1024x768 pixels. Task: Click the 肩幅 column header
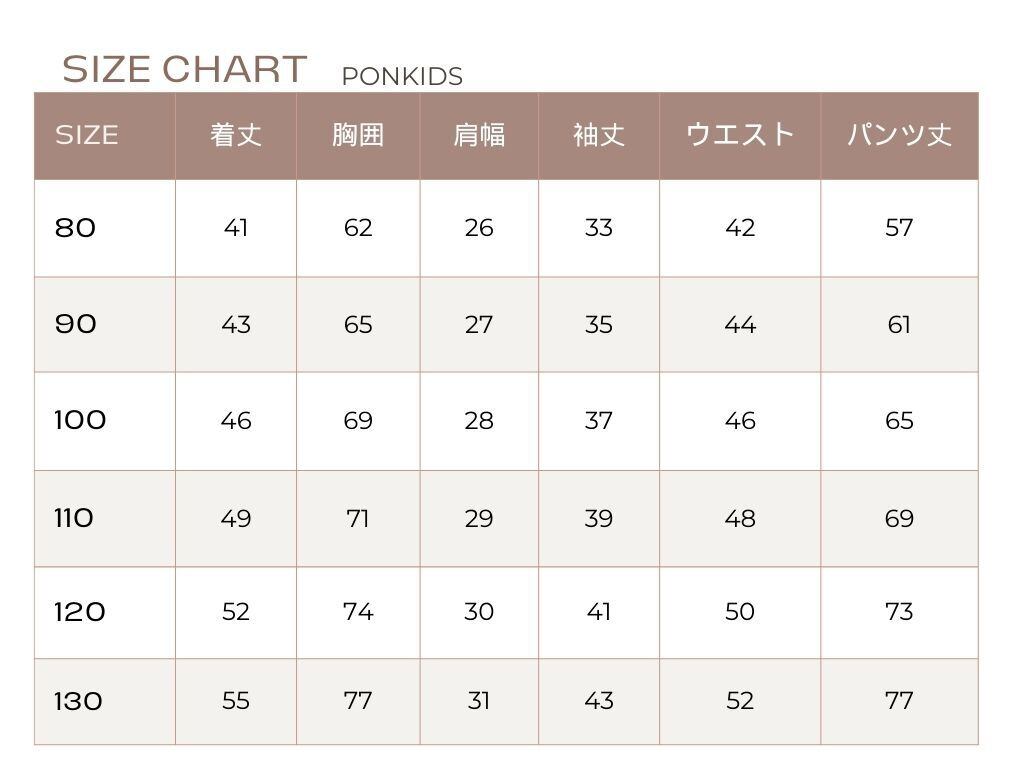479,135
